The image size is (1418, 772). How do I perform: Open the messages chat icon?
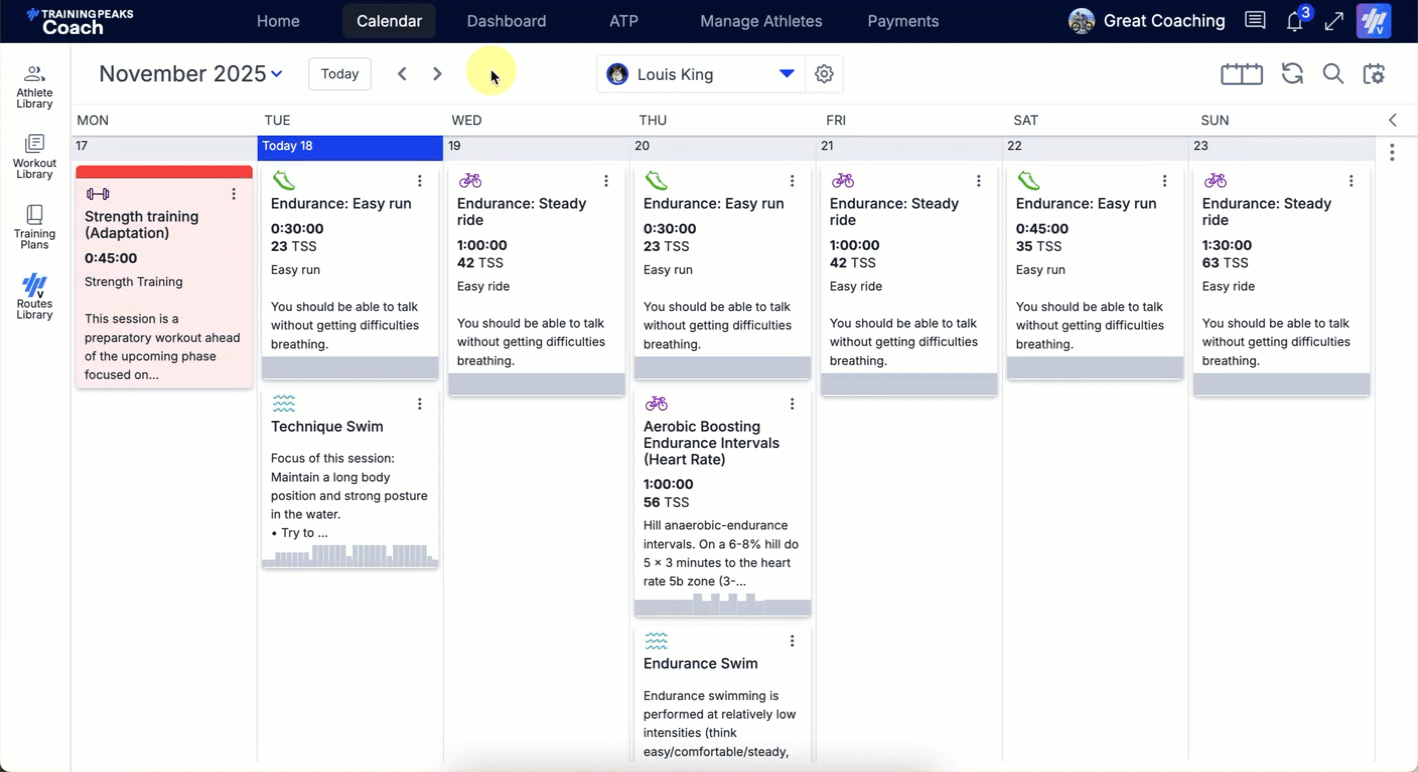click(x=1254, y=21)
